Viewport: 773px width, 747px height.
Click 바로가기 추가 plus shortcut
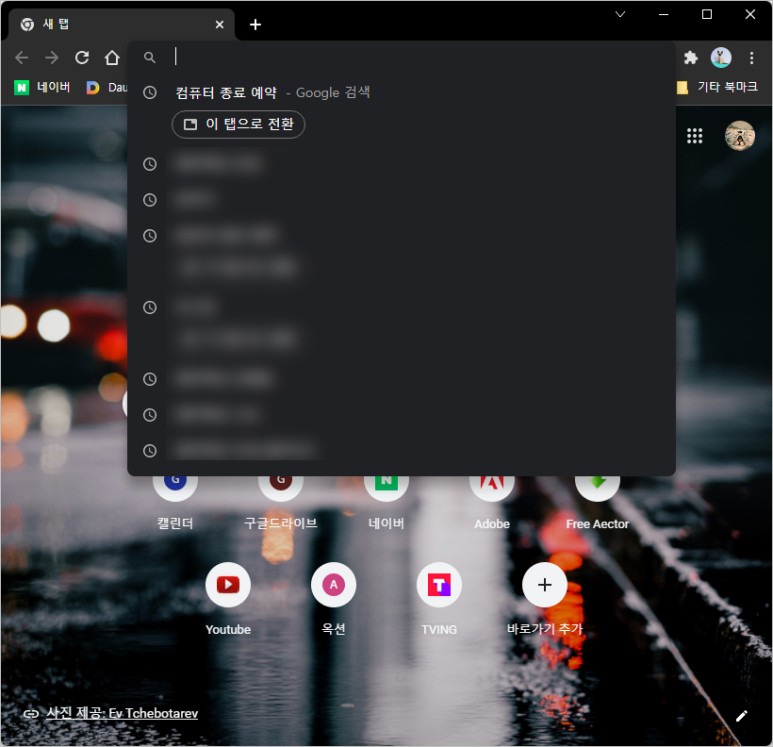(544, 597)
